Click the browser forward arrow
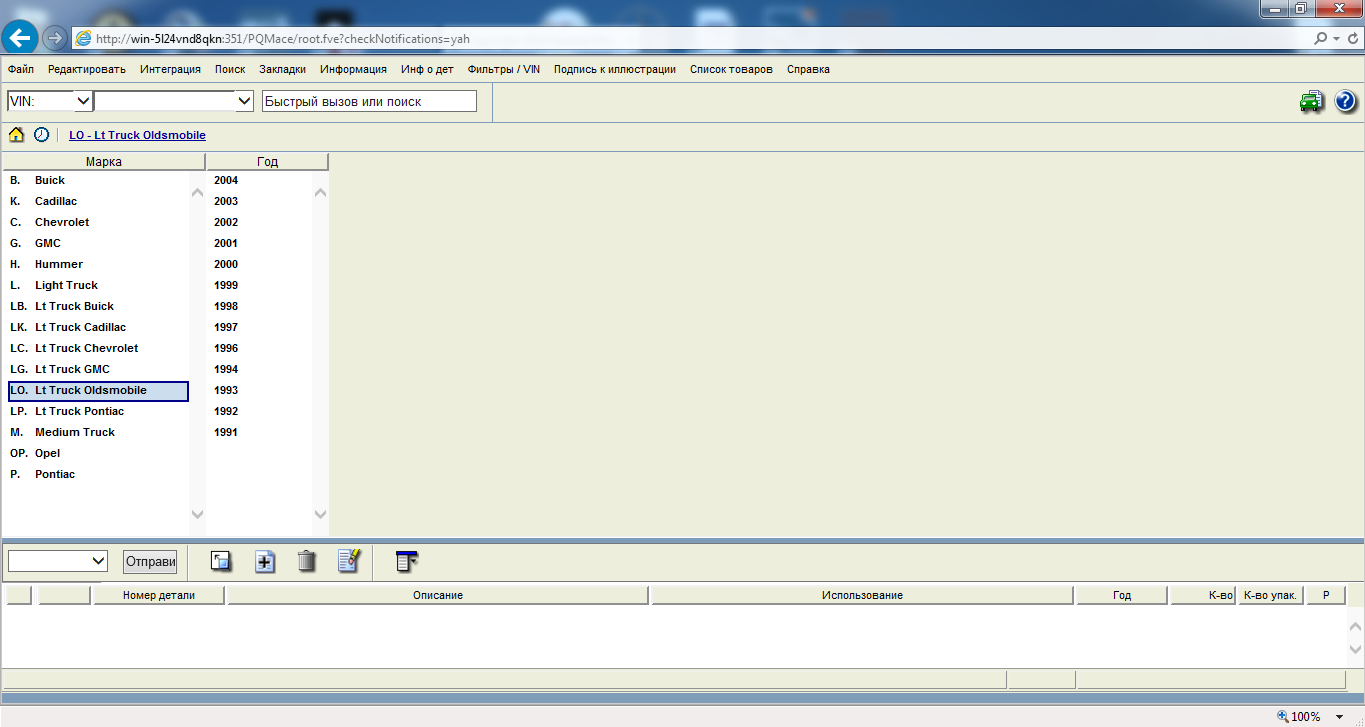 click(x=54, y=38)
